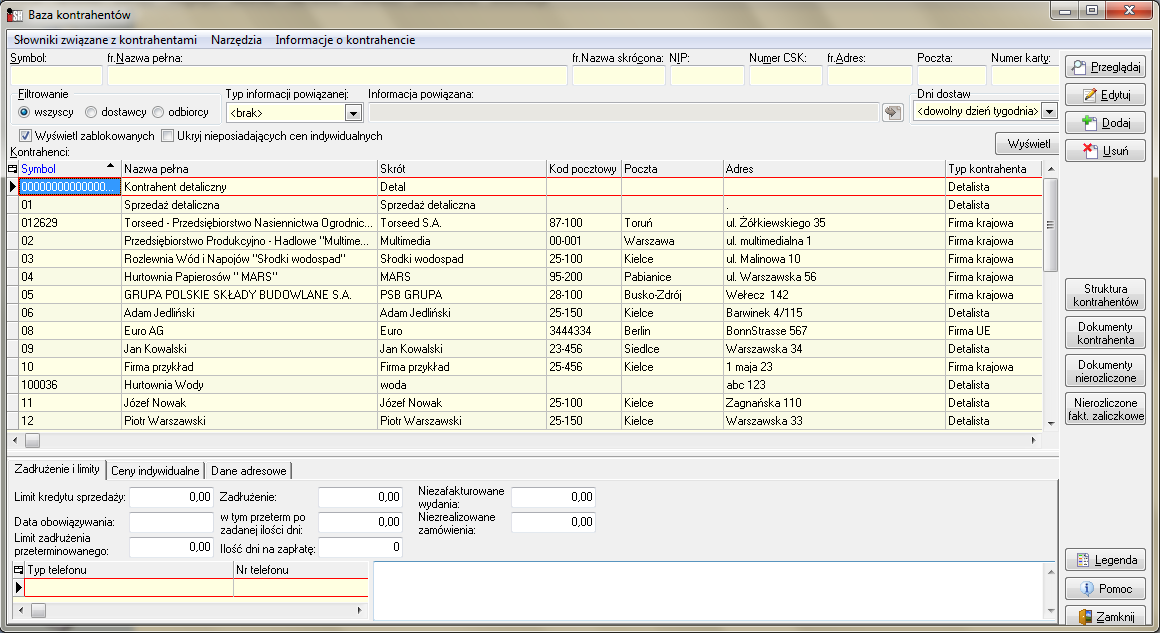Click the notes text area

[x=709, y=591]
